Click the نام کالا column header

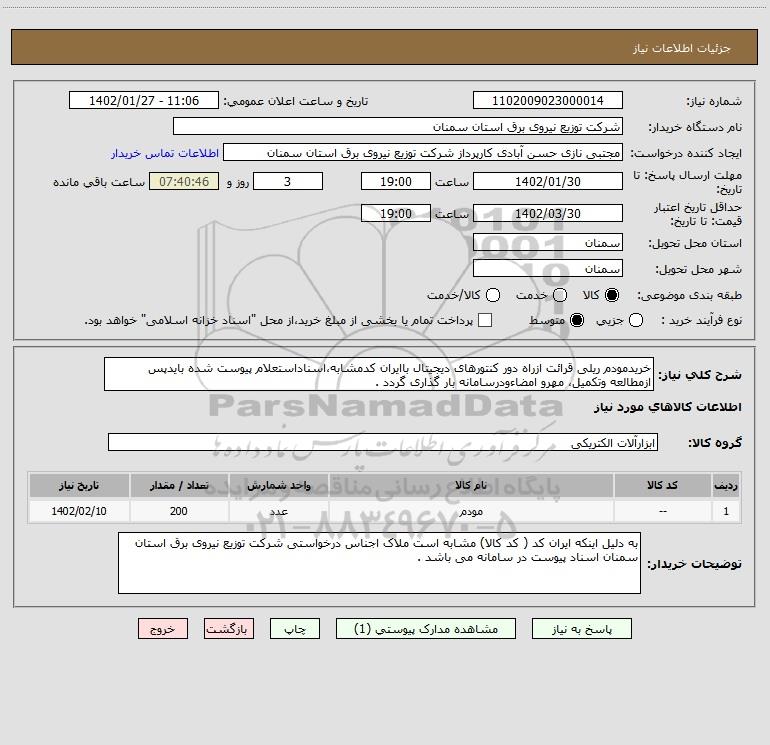[471, 486]
